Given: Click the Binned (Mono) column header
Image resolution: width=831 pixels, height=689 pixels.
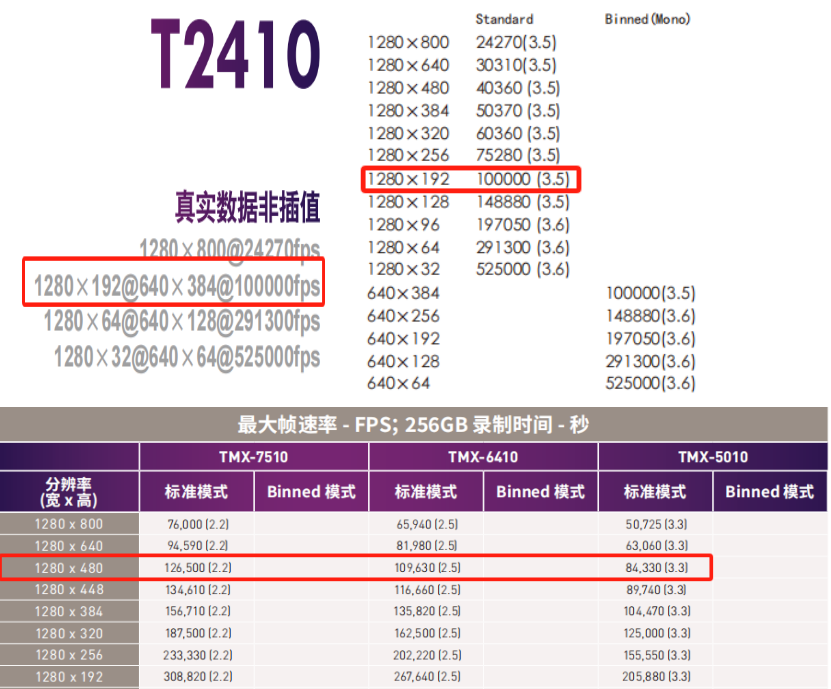Looking at the screenshot, I should click(647, 19).
